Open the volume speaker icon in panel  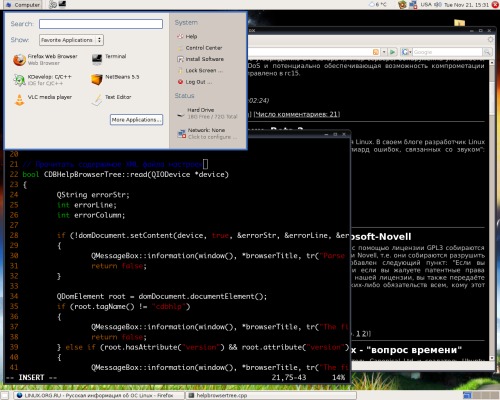coord(438,5)
